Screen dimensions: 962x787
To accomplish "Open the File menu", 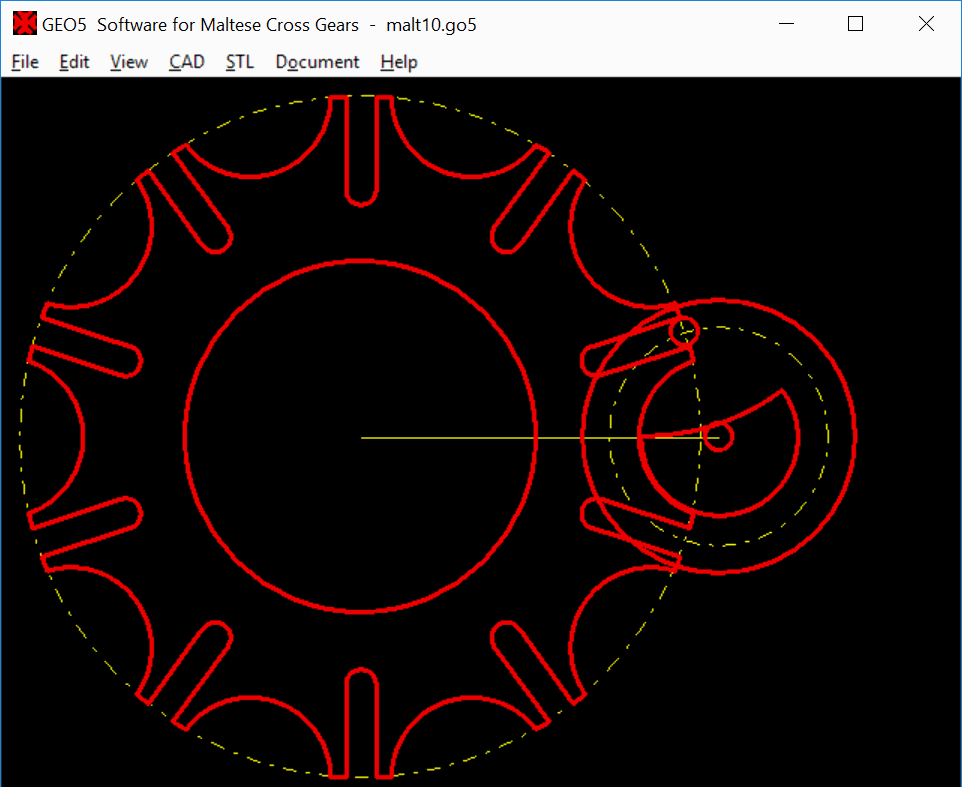I will pos(25,62).
